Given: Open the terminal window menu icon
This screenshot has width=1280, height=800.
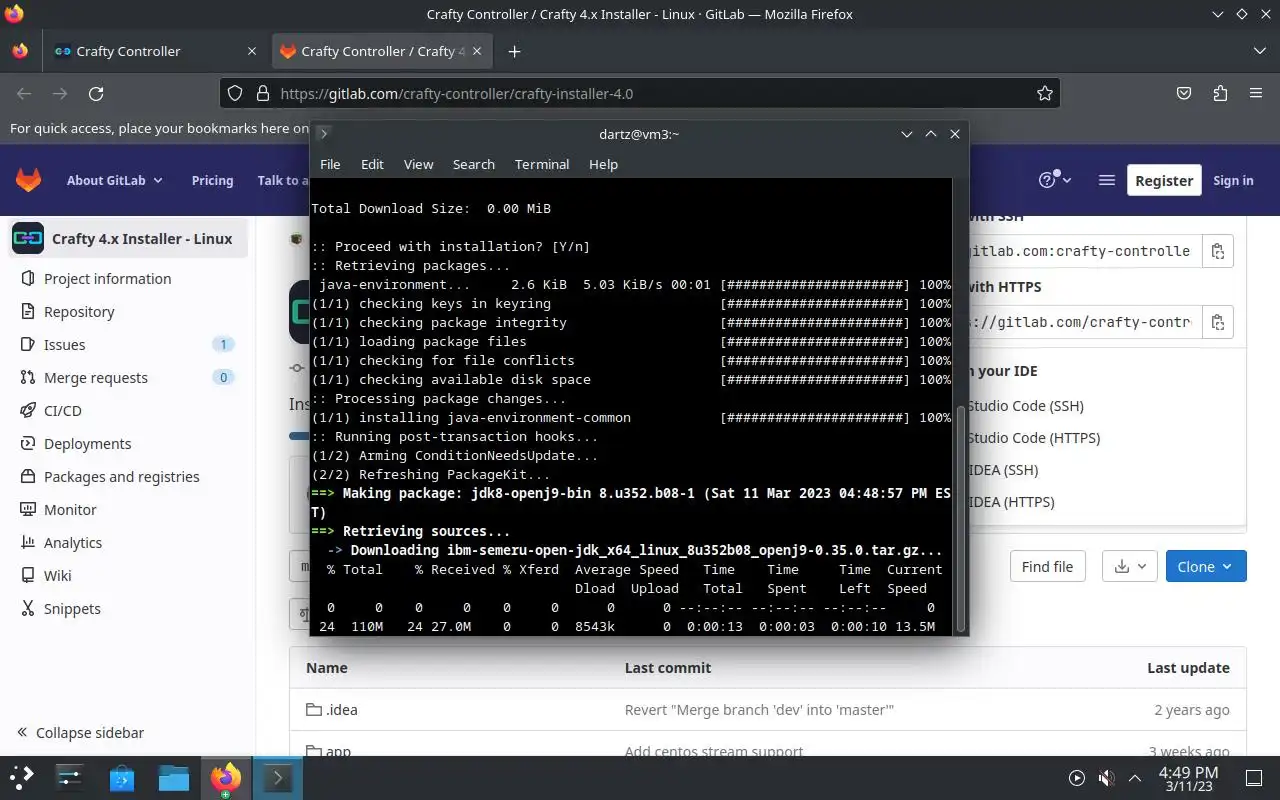Looking at the screenshot, I should pos(324,133).
